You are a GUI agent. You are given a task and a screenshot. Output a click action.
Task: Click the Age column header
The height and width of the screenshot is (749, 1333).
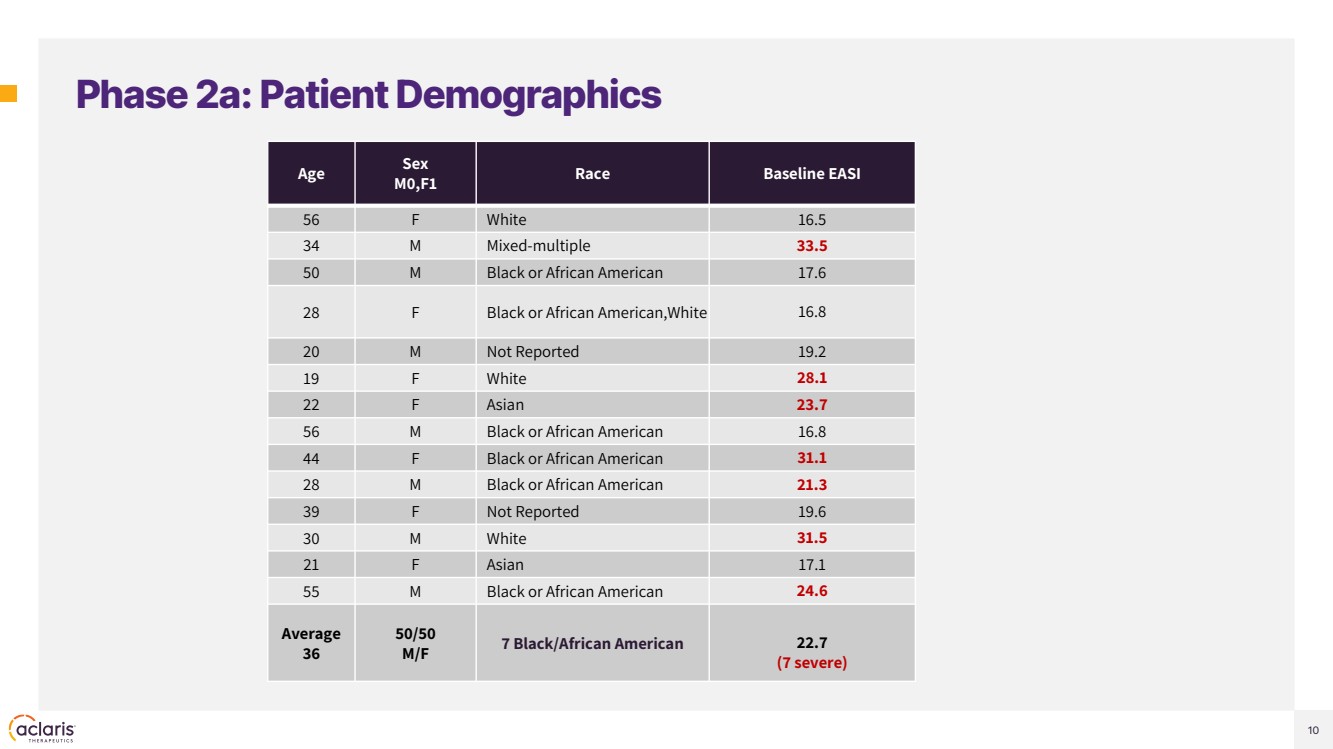pos(311,174)
